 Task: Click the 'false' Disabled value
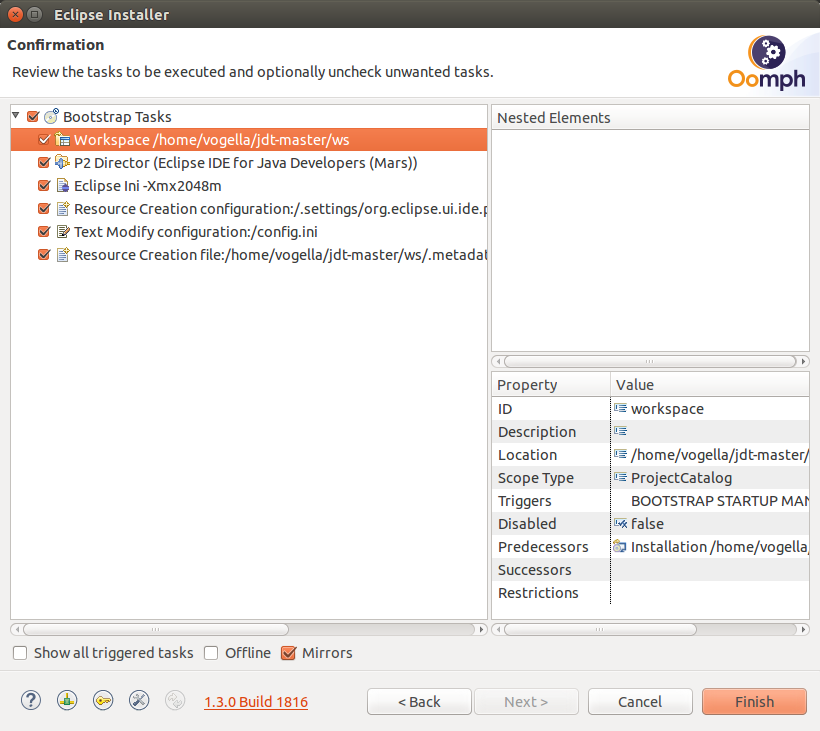pos(647,523)
